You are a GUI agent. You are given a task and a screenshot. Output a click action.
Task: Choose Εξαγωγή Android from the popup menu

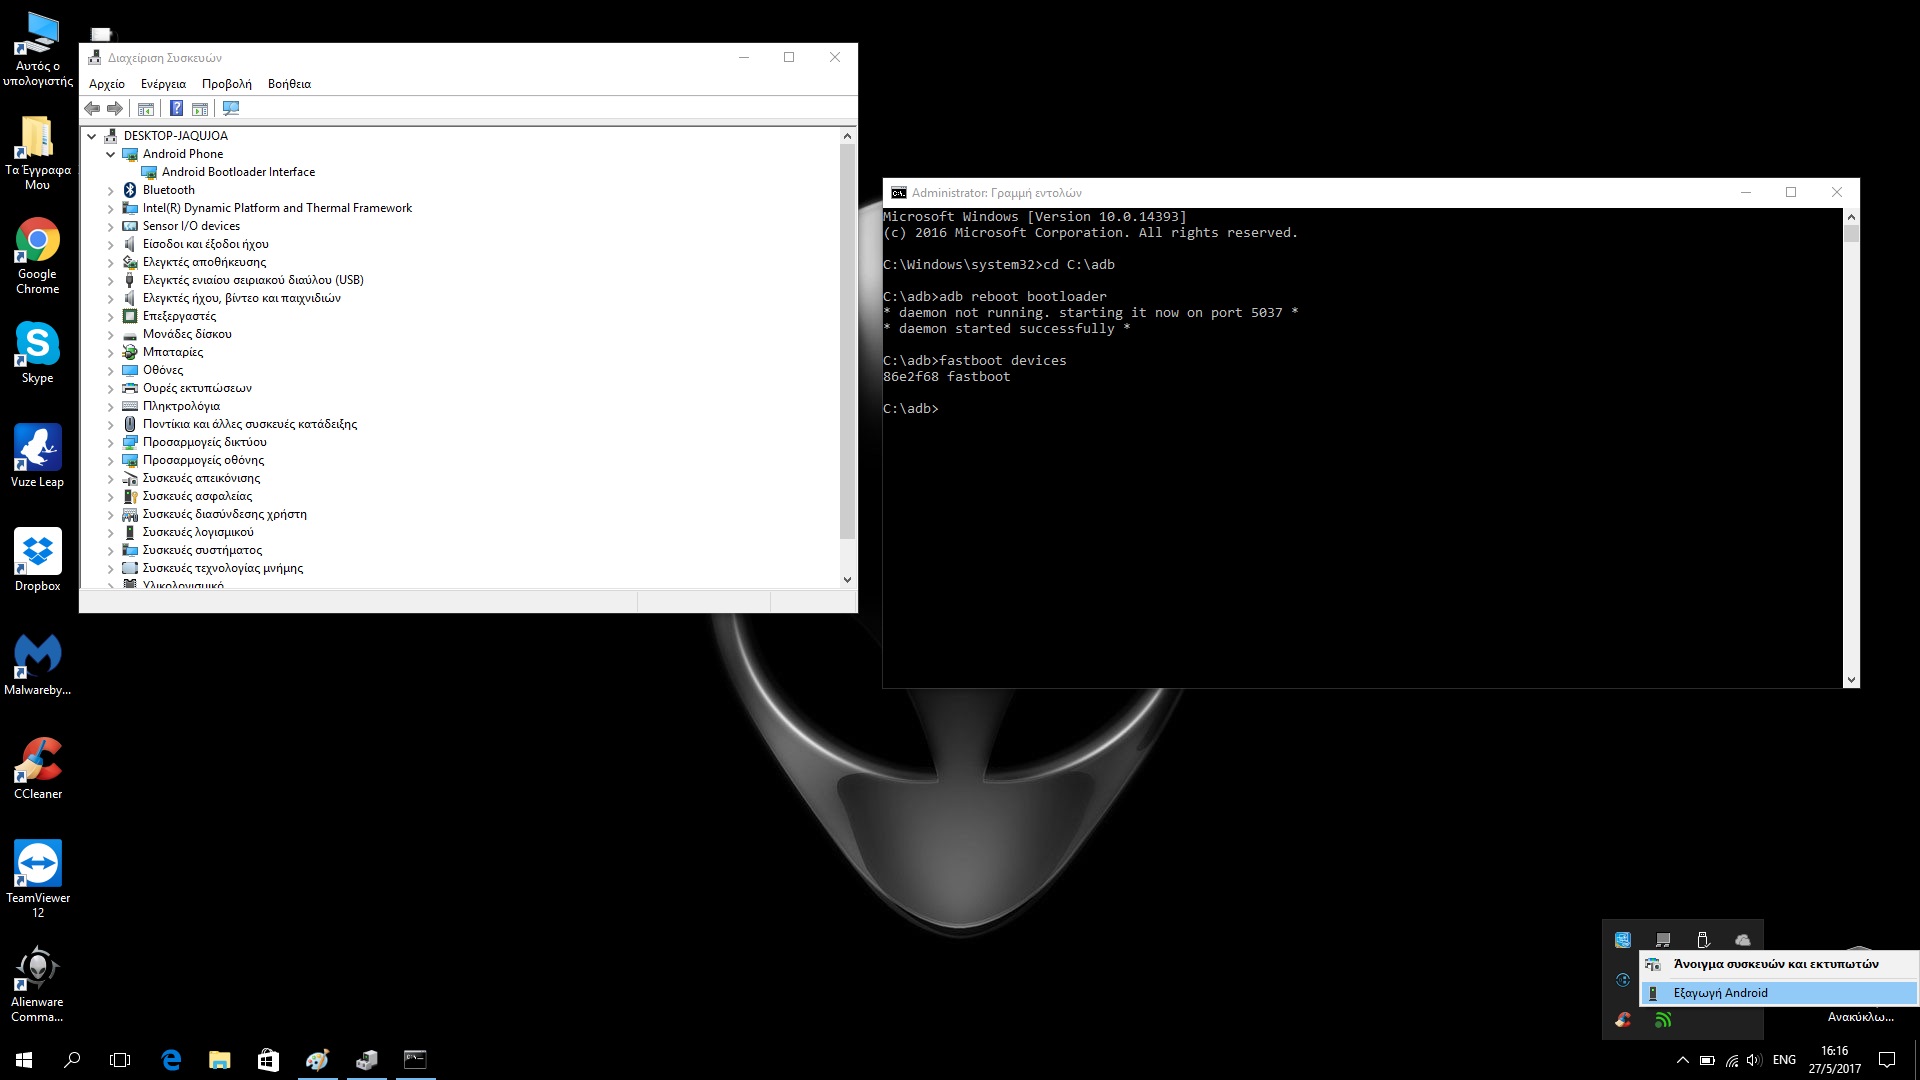click(1720, 993)
